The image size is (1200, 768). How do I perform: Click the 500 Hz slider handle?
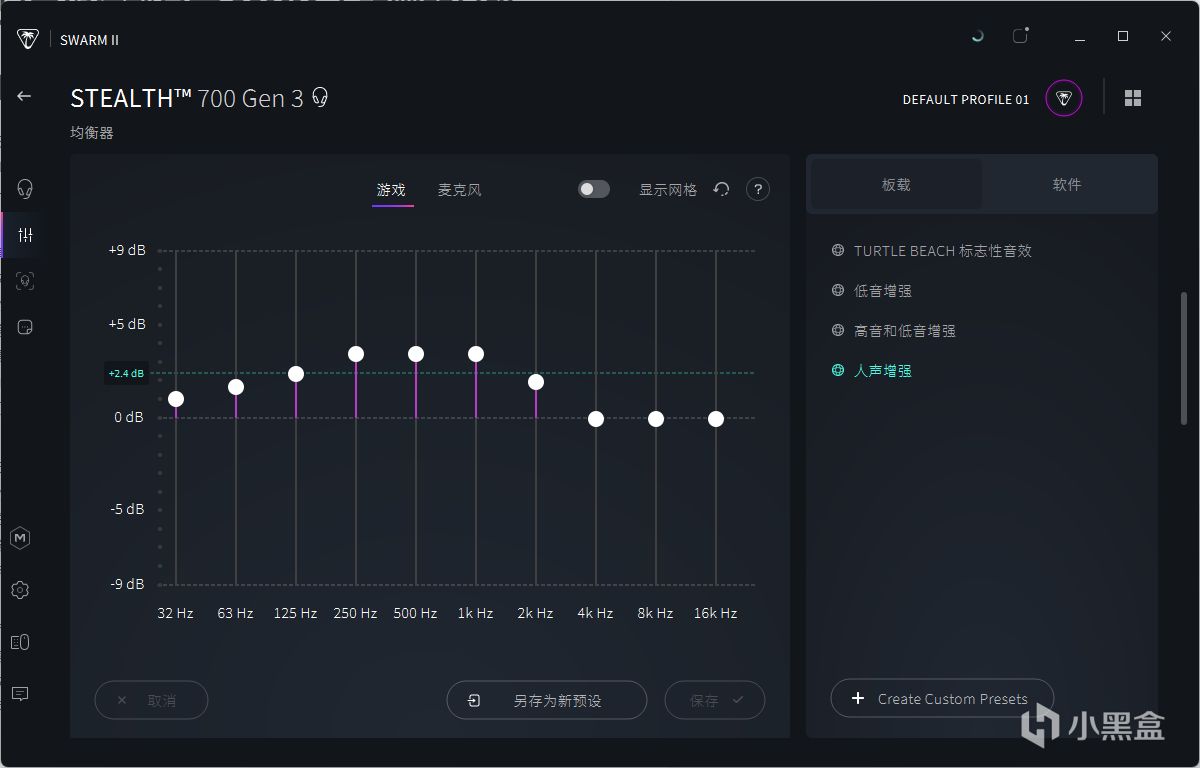click(416, 354)
